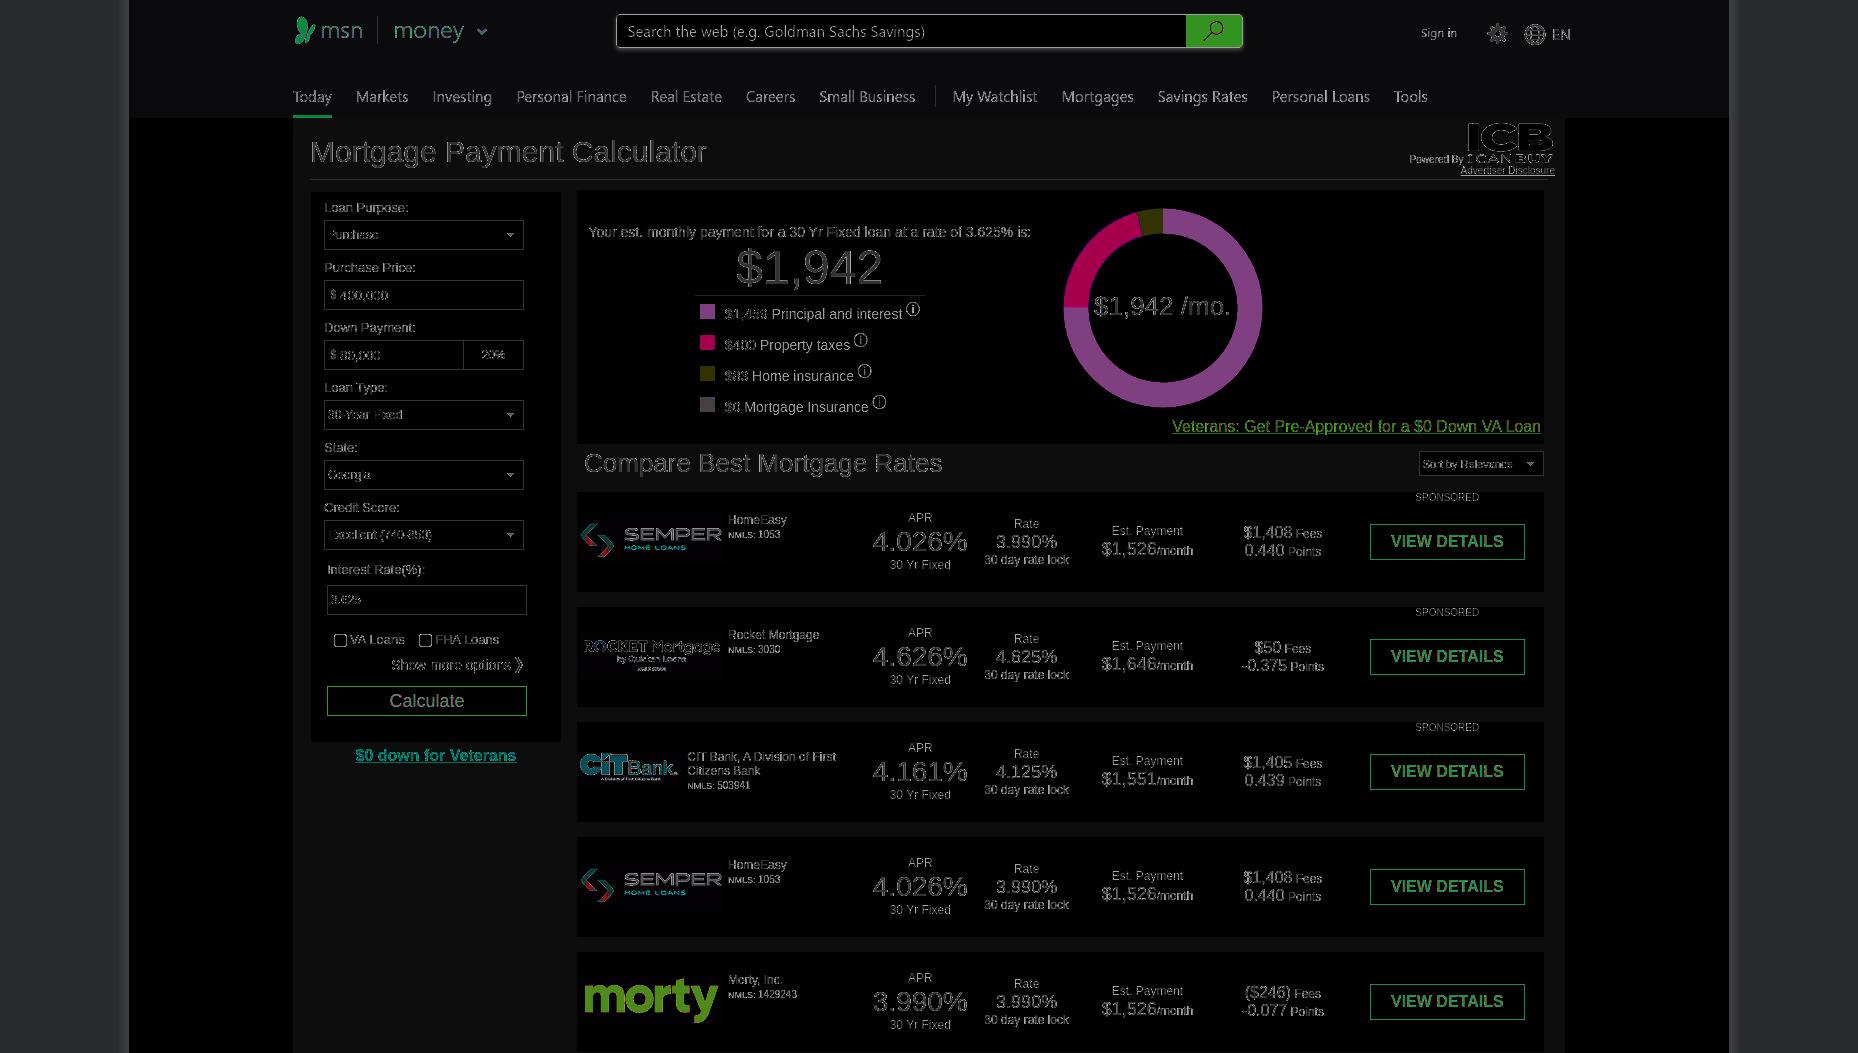The width and height of the screenshot is (1858, 1053).
Task: Click the green search magnifier button
Action: coord(1213,31)
